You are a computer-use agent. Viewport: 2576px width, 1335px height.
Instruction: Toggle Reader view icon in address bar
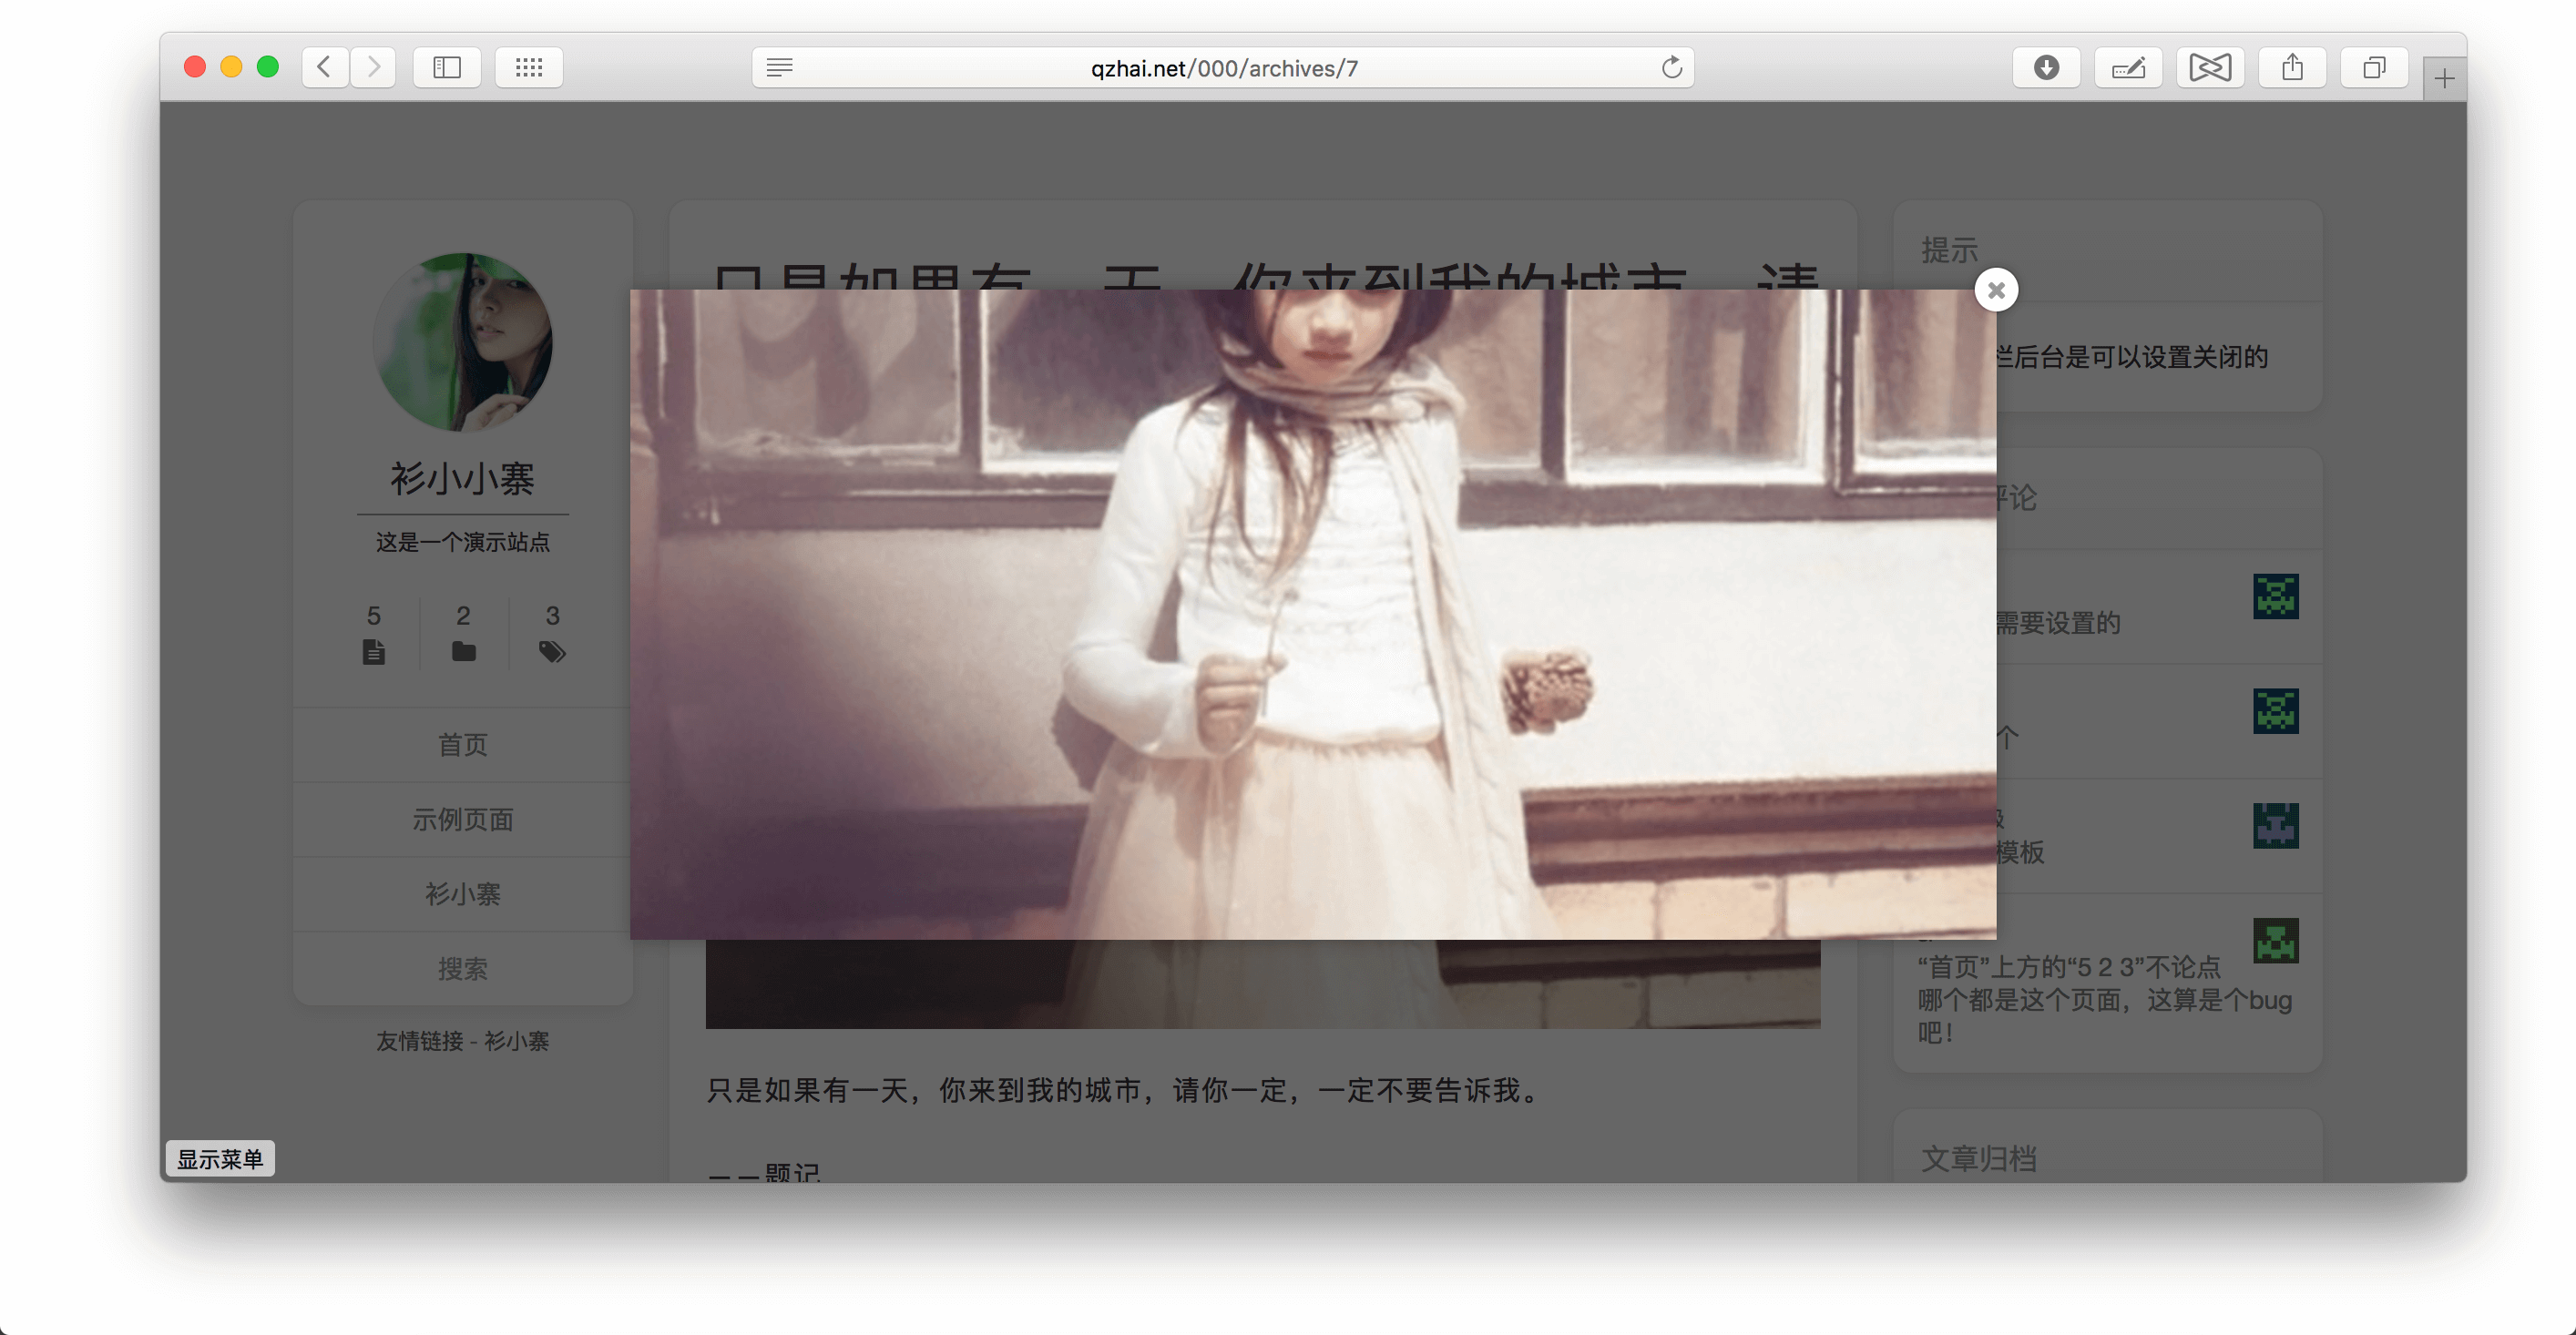click(x=779, y=67)
